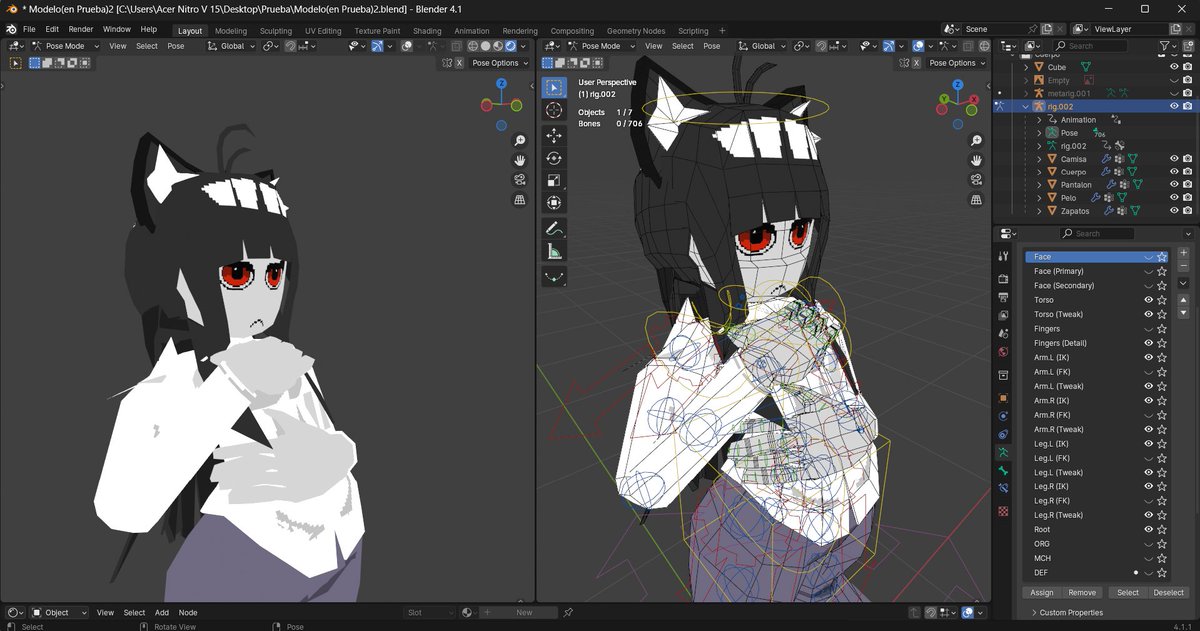The width and height of the screenshot is (1200, 631).
Task: Switch to the Shading workspace tab
Action: pos(427,31)
